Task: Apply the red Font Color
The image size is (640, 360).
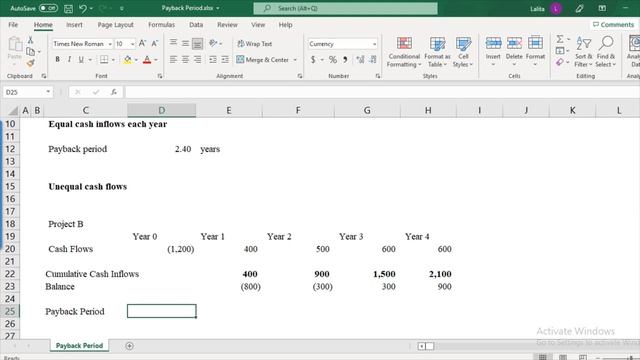Action: click(x=147, y=60)
